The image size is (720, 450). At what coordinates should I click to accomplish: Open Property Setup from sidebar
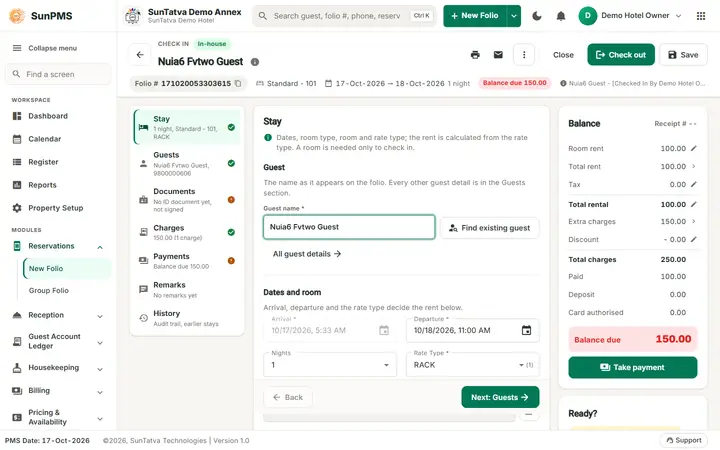59,208
